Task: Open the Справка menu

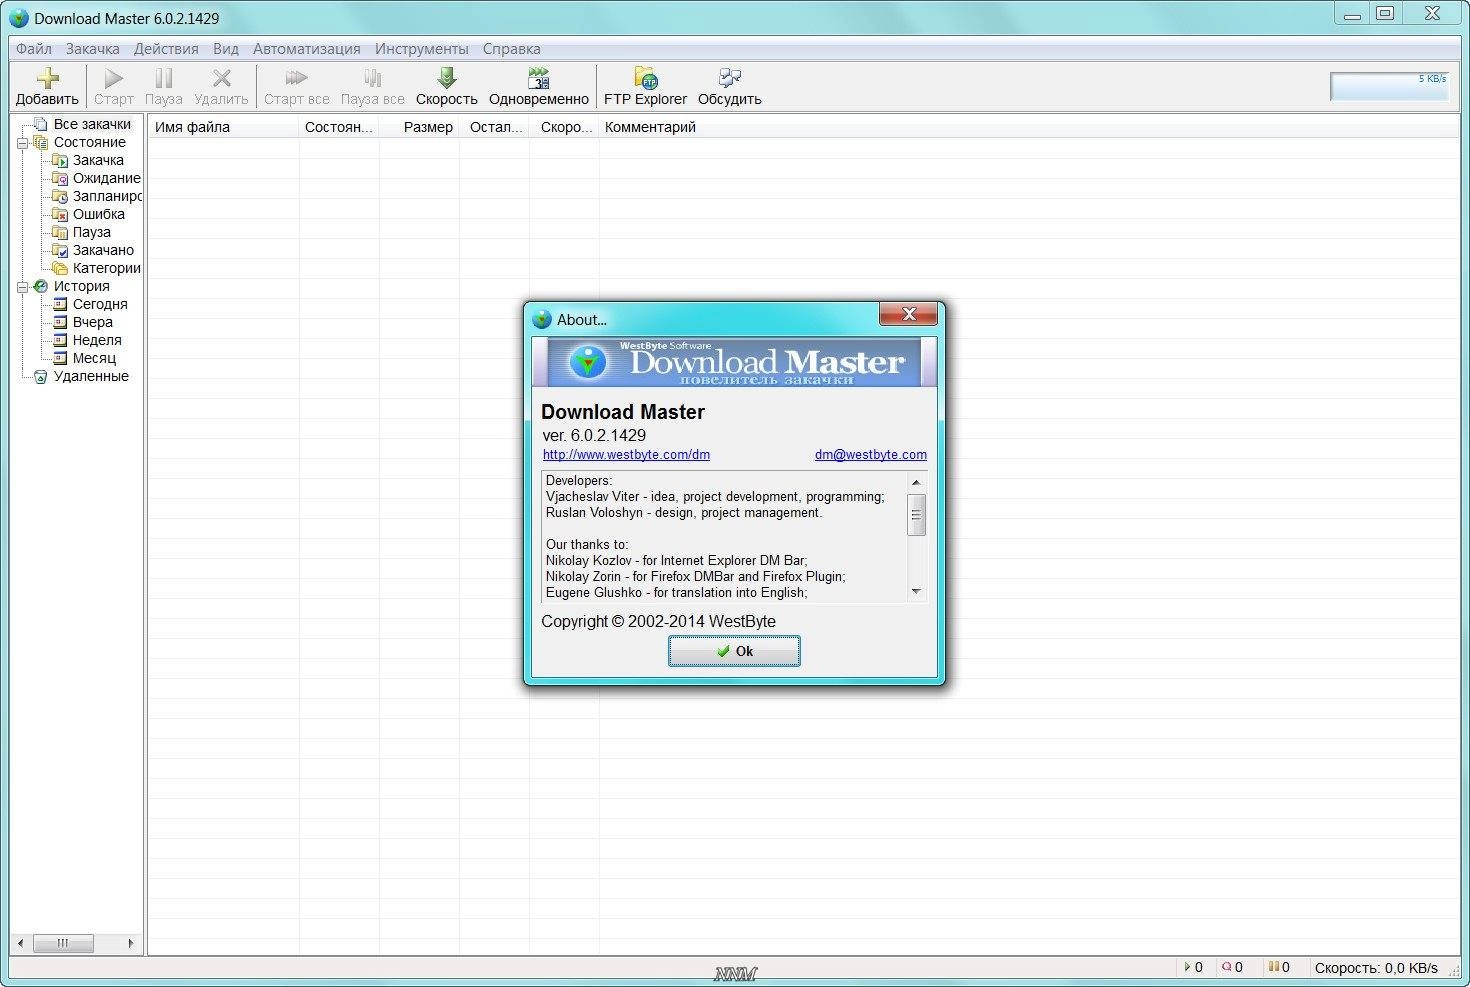Action: 512,48
